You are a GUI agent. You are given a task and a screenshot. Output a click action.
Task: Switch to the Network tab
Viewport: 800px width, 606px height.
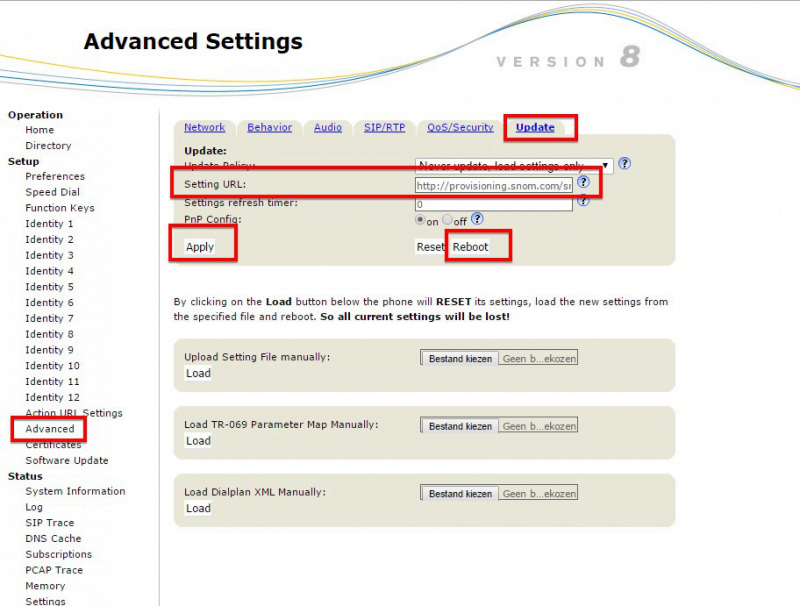[205, 128]
